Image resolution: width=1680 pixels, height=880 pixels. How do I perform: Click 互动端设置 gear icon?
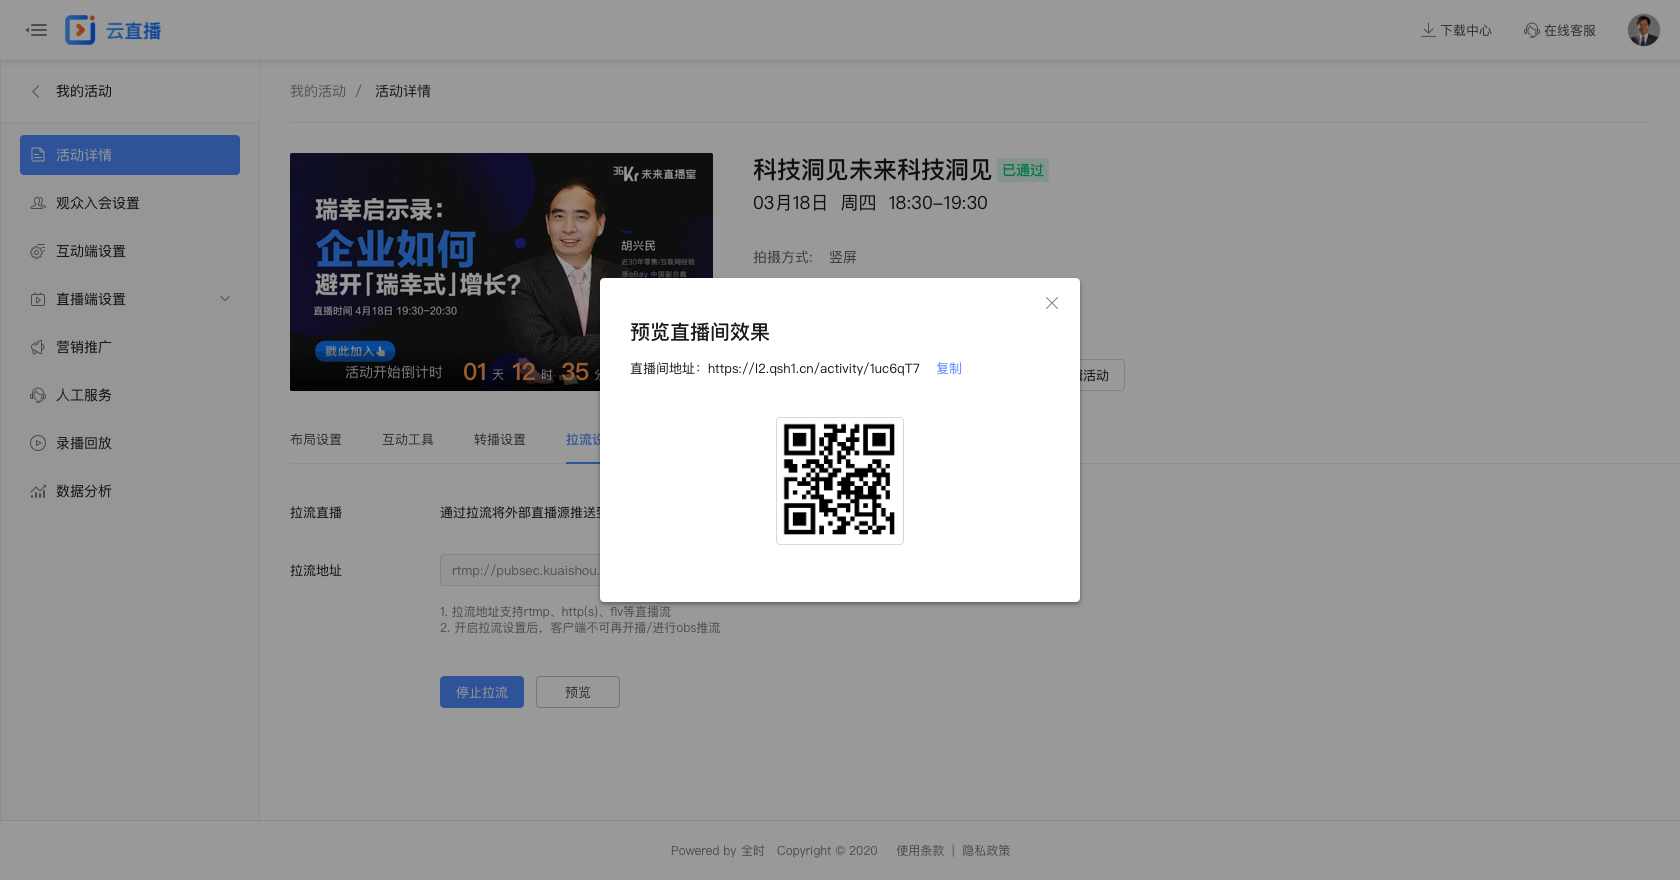(x=38, y=251)
